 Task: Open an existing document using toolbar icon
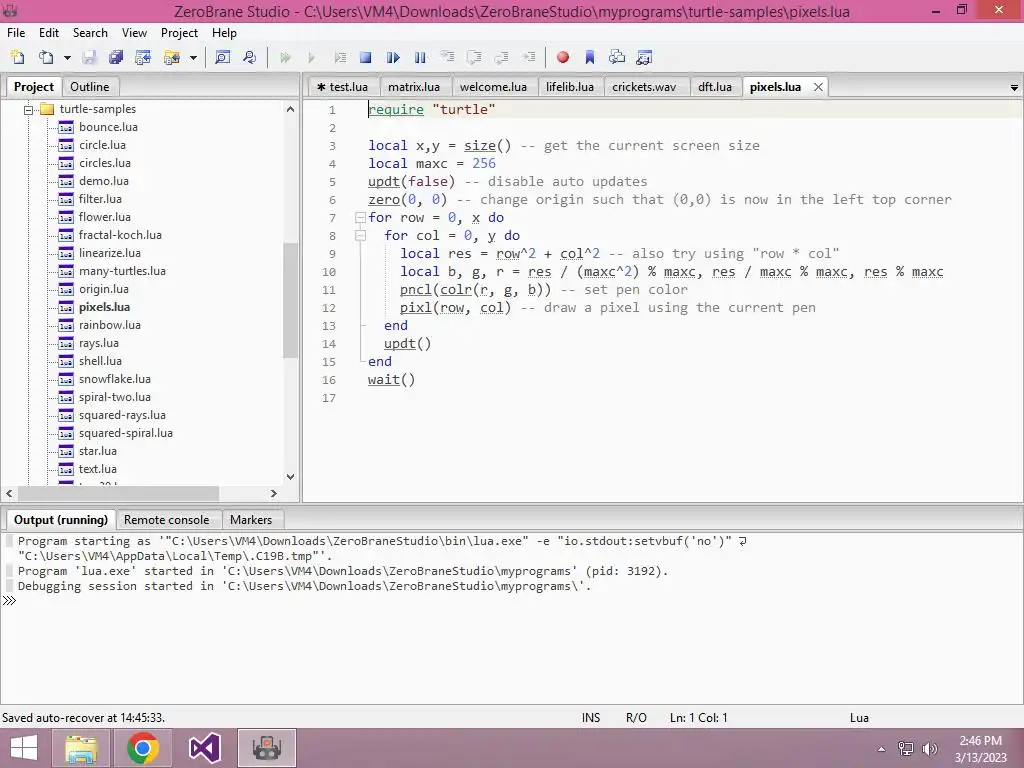coord(46,57)
